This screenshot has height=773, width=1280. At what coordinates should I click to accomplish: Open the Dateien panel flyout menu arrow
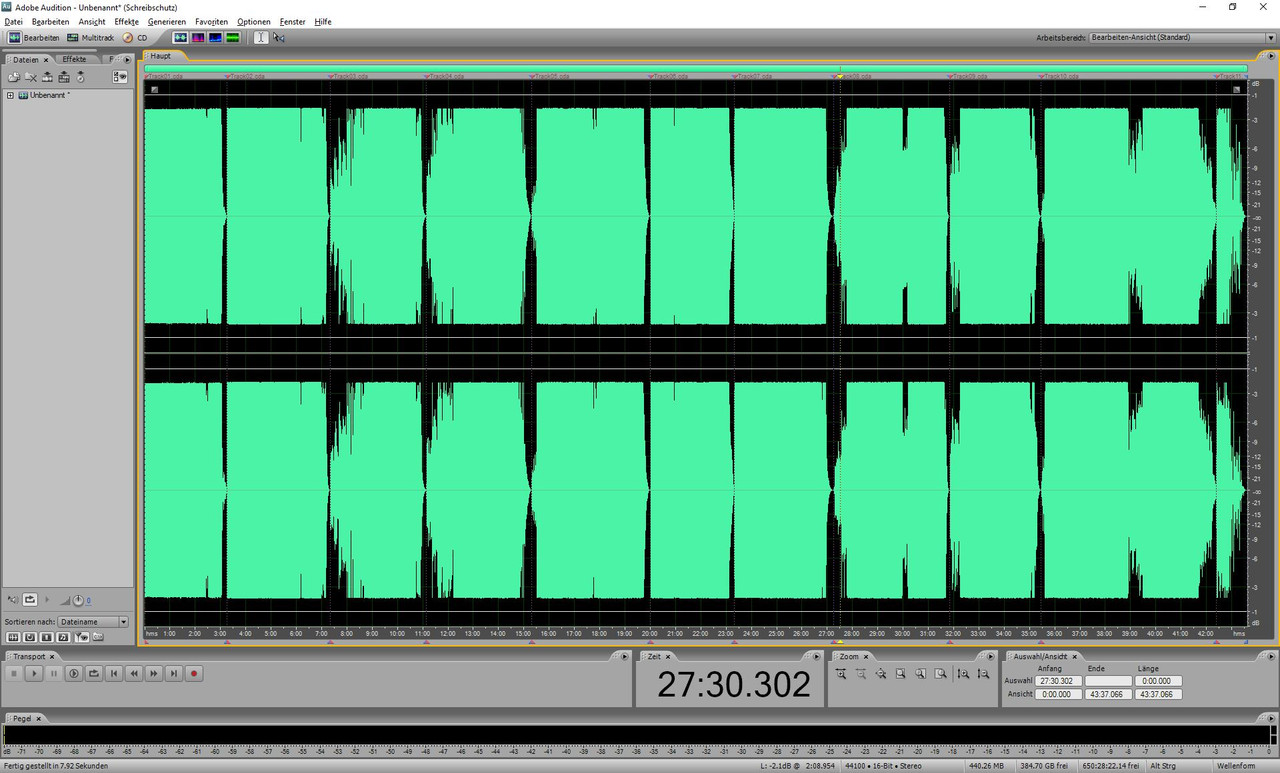127,59
